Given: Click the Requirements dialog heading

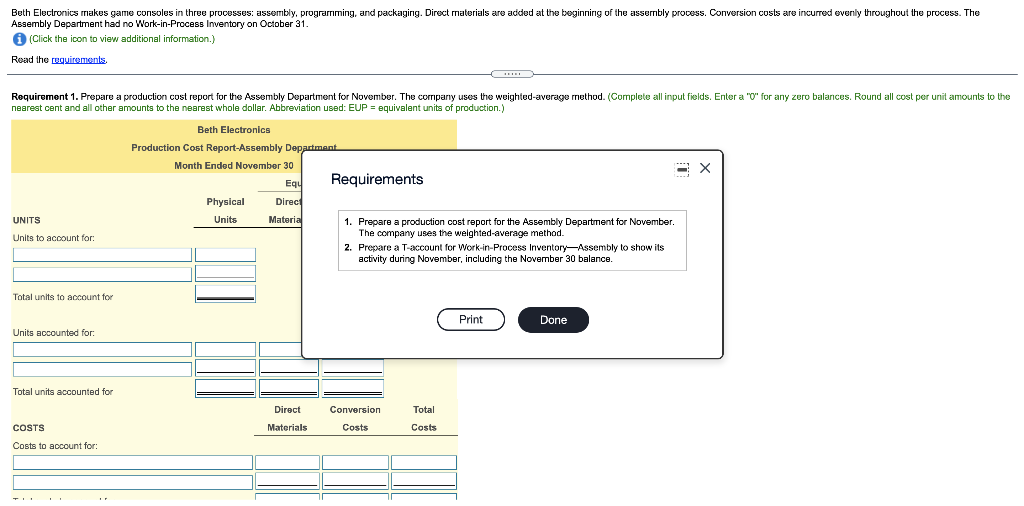Looking at the screenshot, I should coord(377,180).
